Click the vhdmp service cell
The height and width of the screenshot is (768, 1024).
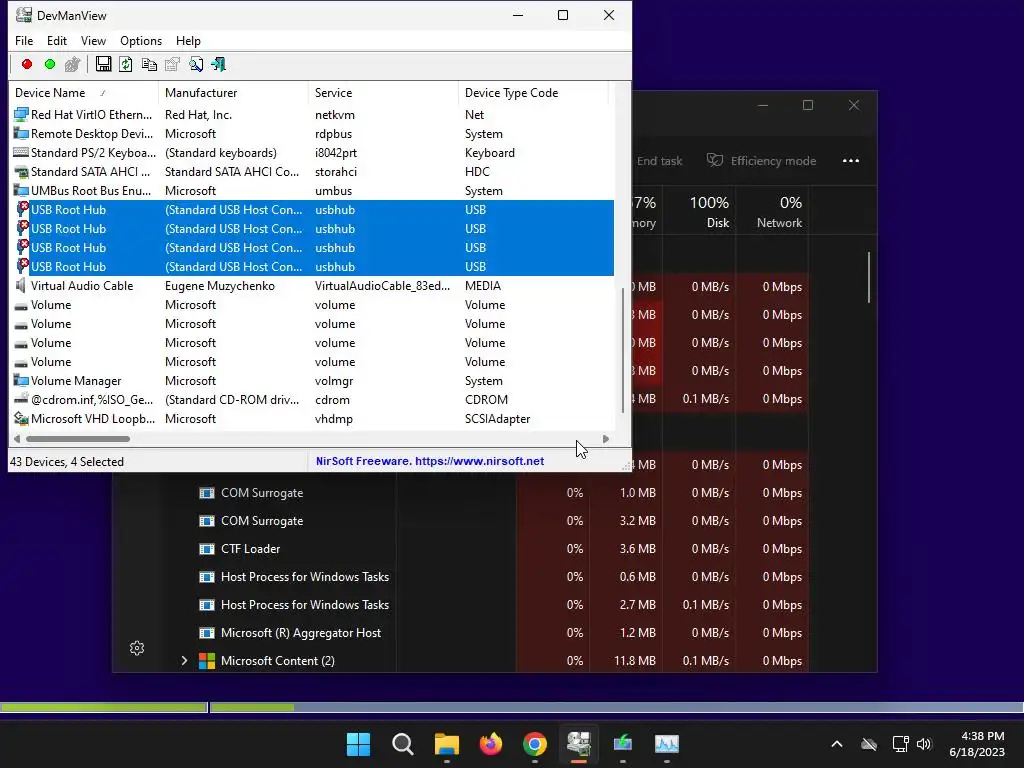pos(334,419)
